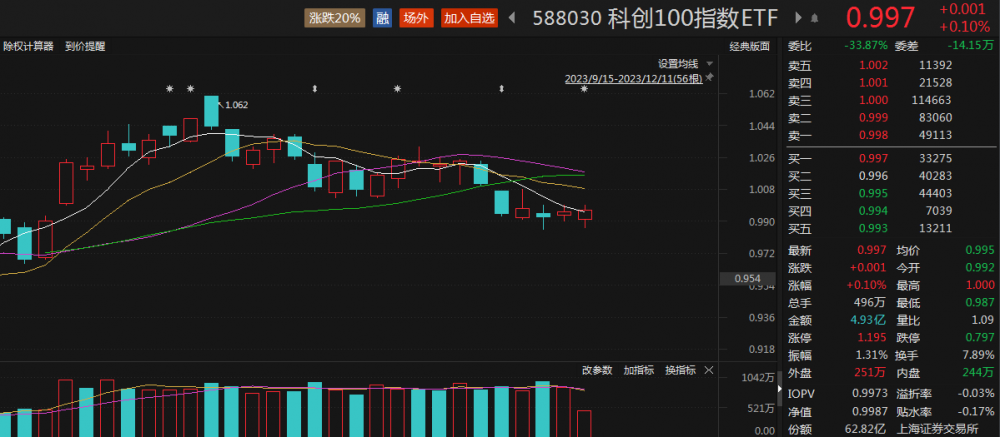Image resolution: width=1000 pixels, height=437 pixels.
Task: Click the star event marker above latest candlestick
Action: click(584, 89)
